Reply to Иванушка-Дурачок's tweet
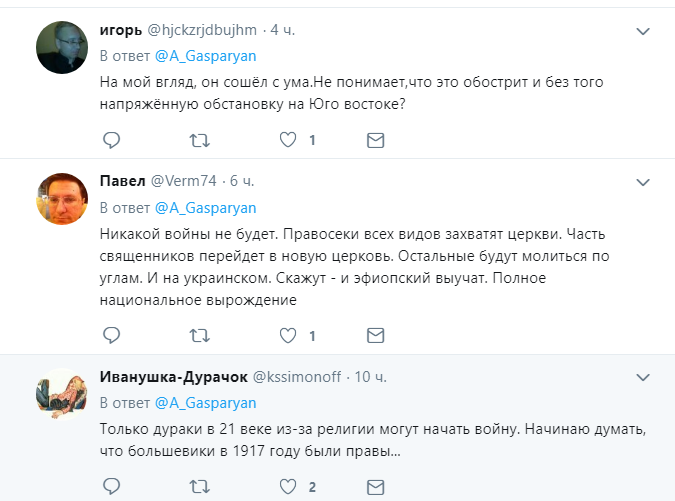Image resolution: width=675 pixels, height=501 pixels. [x=111, y=487]
